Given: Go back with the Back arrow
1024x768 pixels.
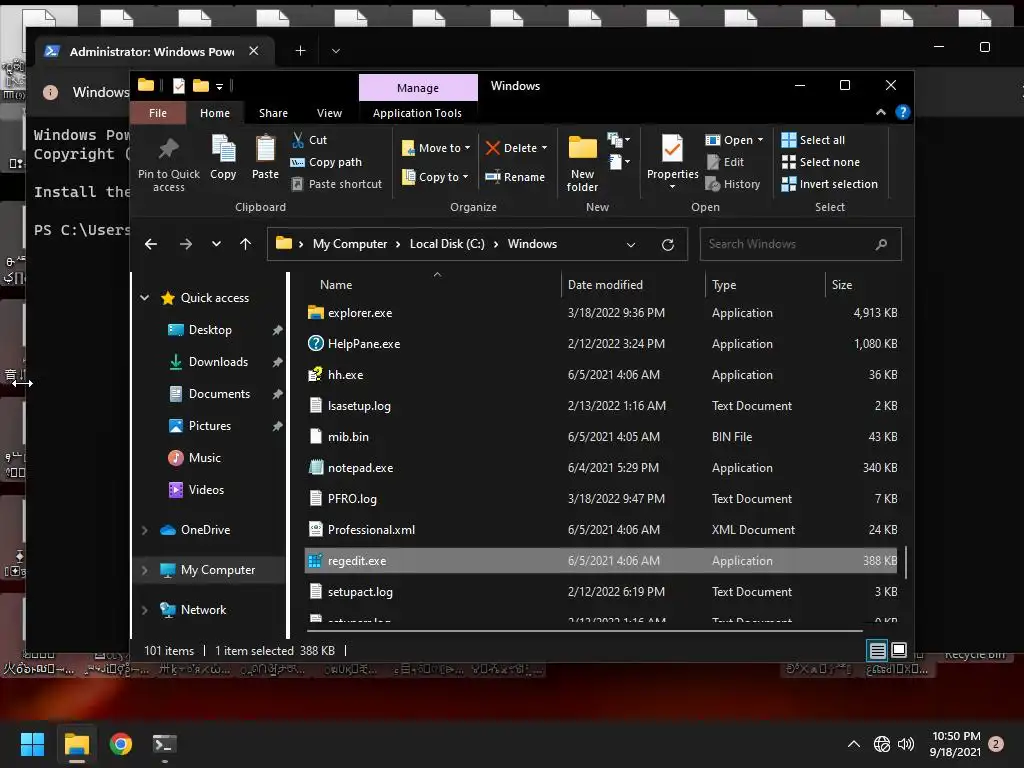Looking at the screenshot, I should coord(151,244).
